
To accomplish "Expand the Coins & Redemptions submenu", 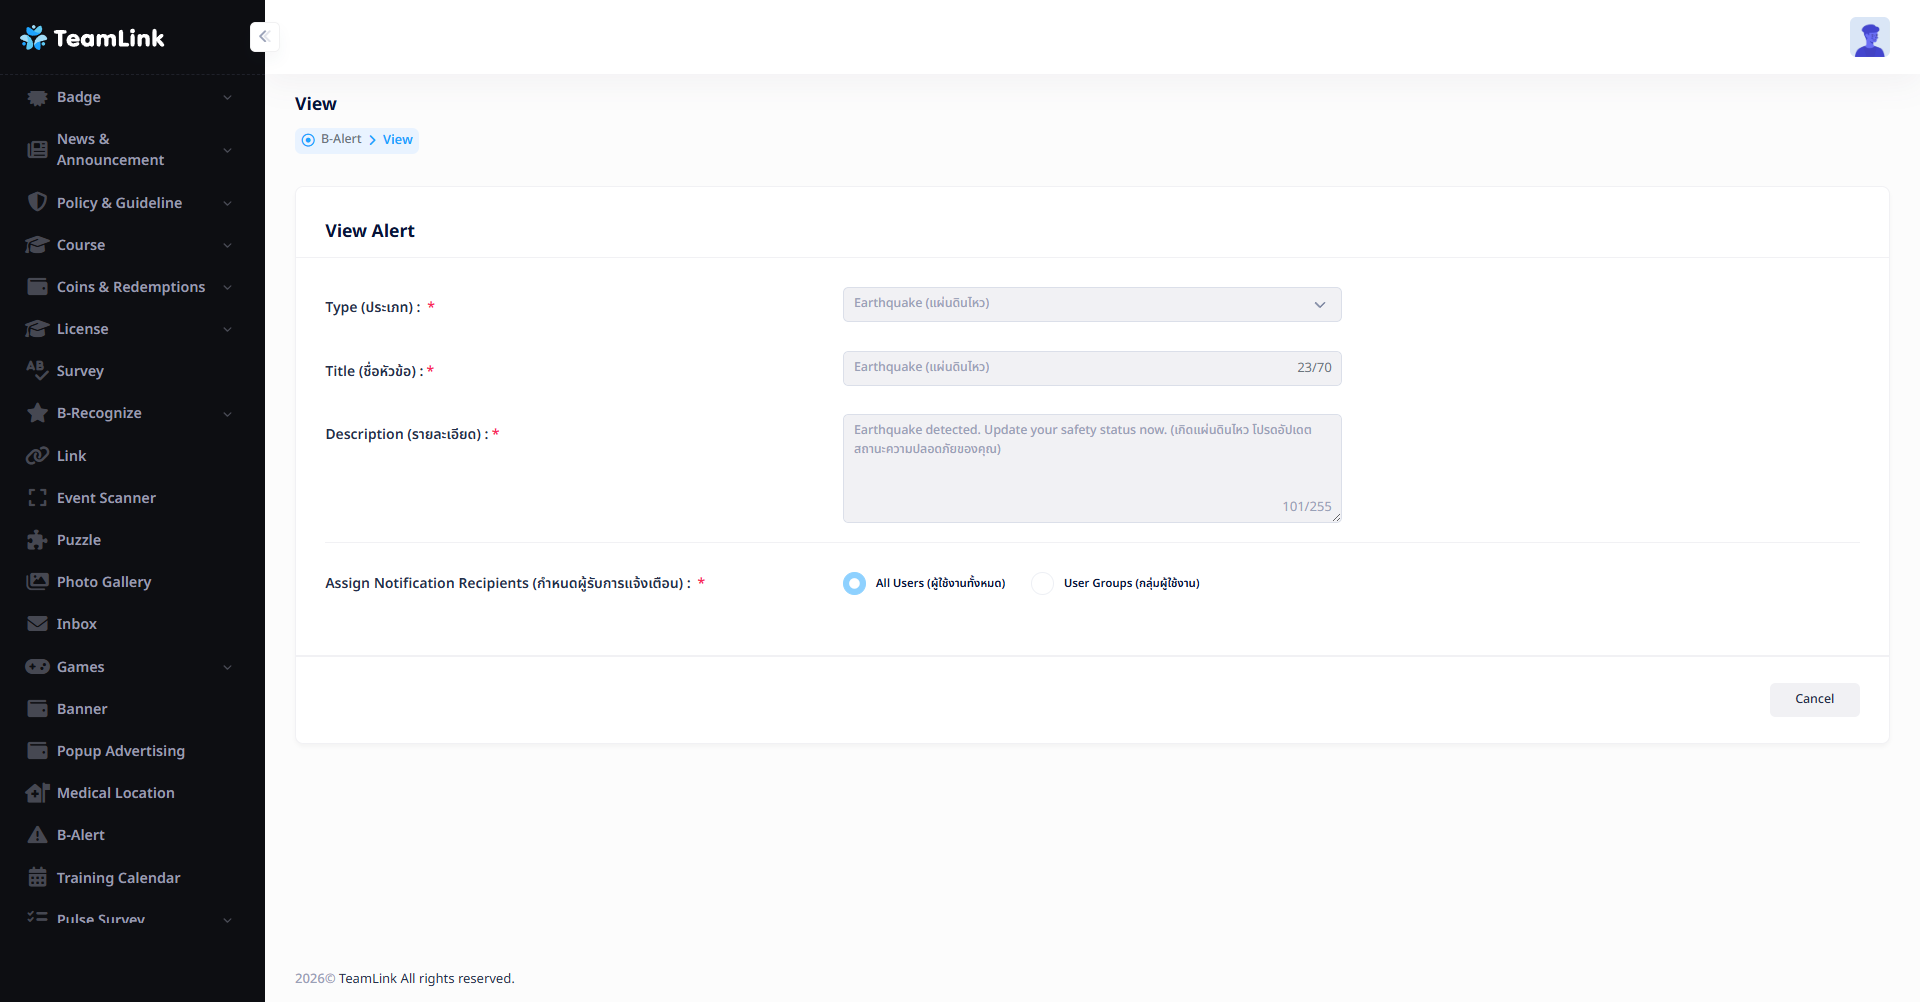I will 227,287.
